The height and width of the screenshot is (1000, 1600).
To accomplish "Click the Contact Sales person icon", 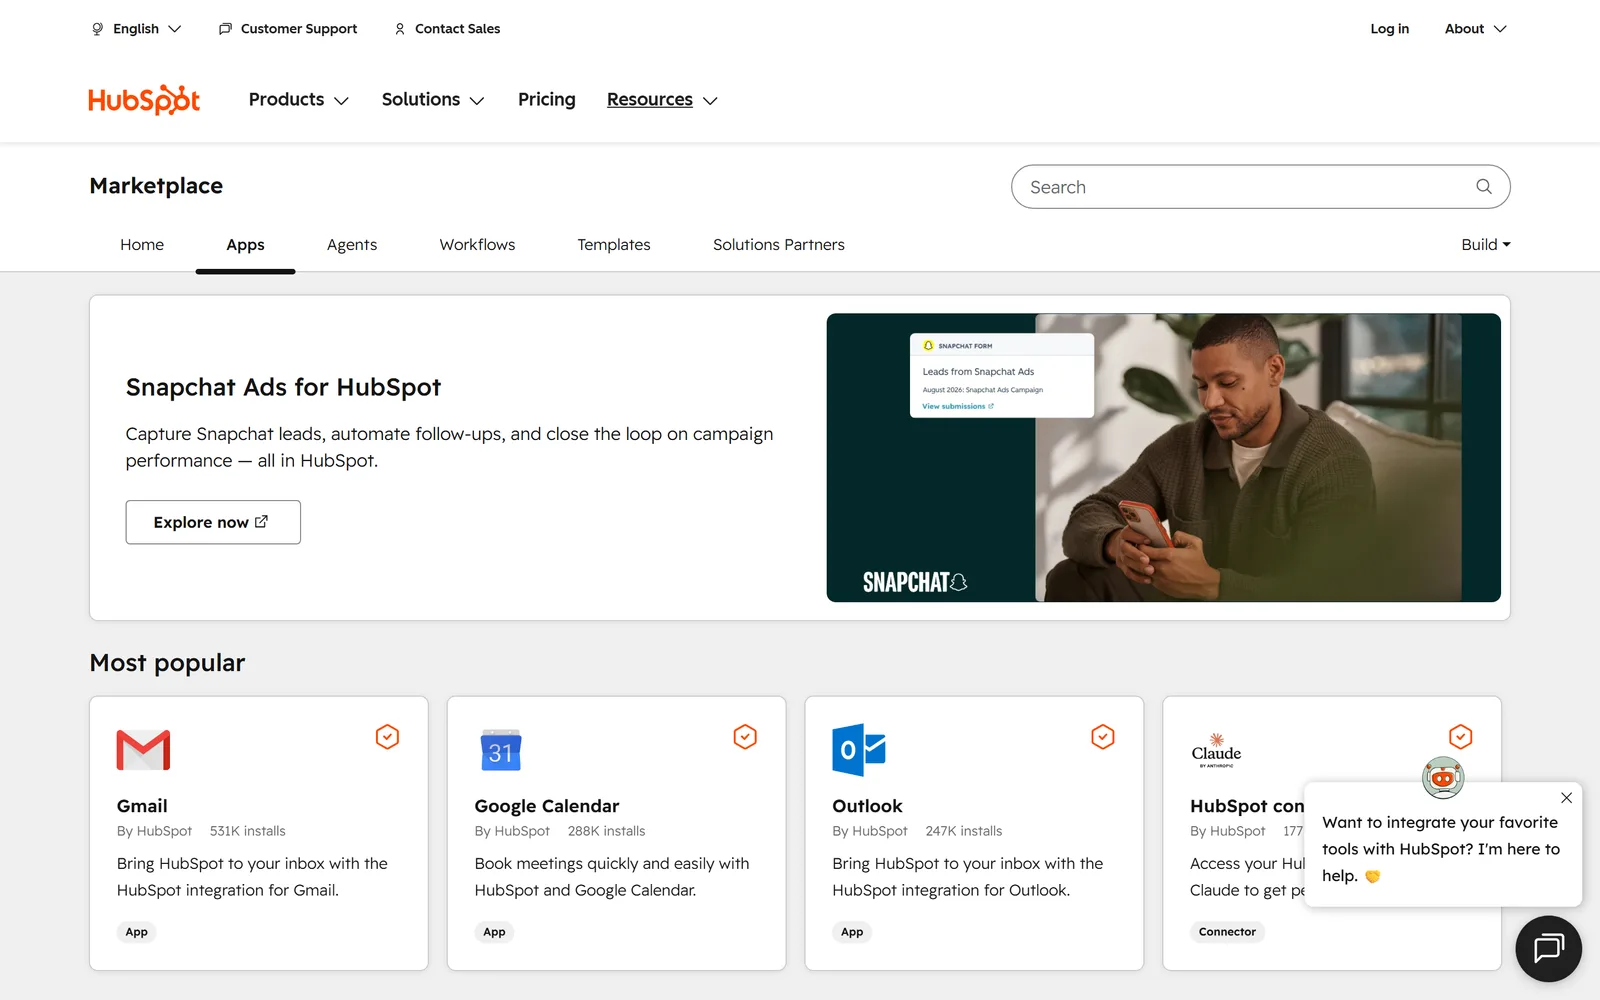I will tap(400, 29).
